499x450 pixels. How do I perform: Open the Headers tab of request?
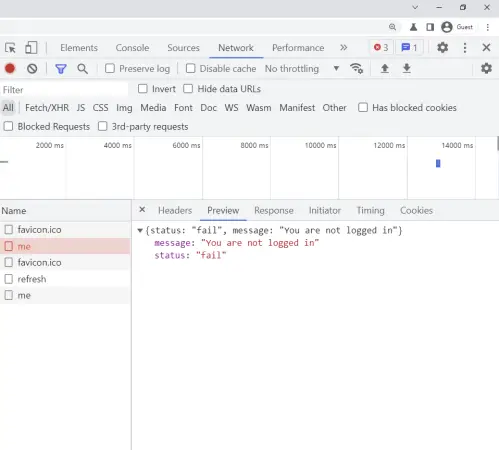tap(175, 210)
